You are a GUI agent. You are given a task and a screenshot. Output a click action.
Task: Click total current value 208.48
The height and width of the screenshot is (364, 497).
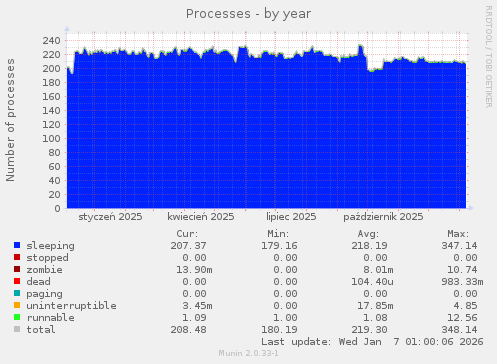pos(188,330)
